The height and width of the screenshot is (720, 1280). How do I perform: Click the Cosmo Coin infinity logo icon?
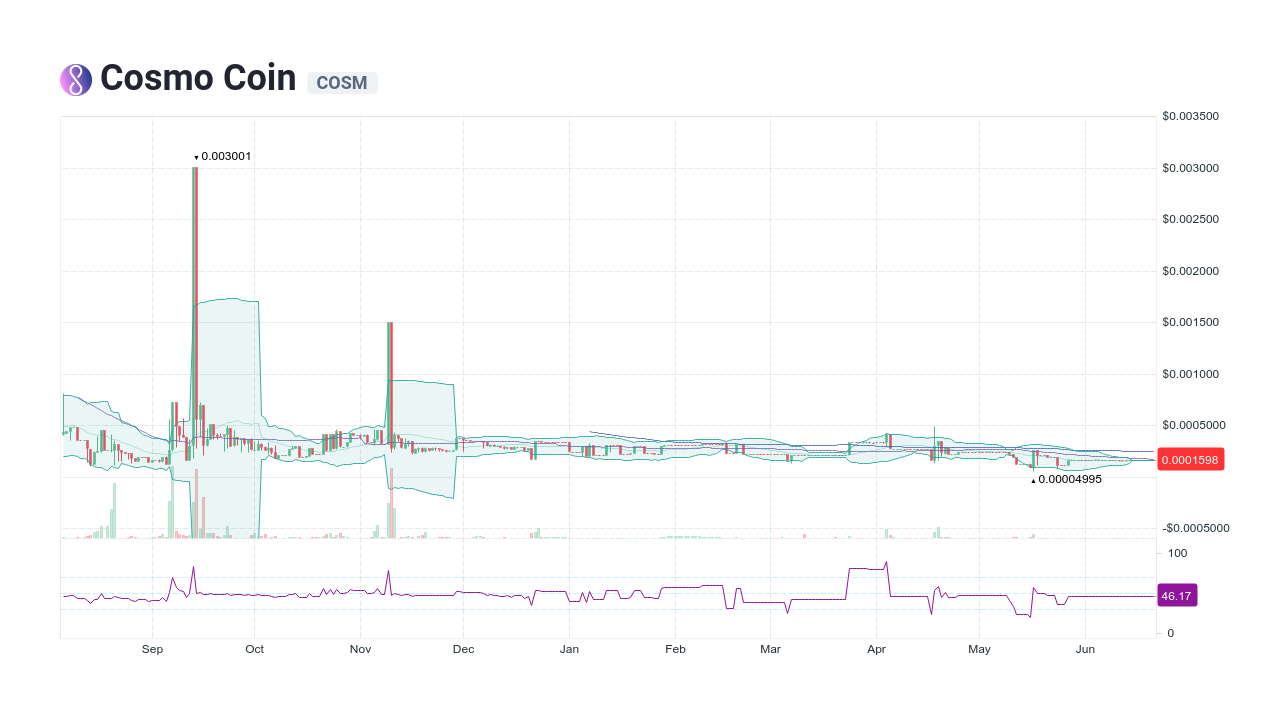point(75,78)
